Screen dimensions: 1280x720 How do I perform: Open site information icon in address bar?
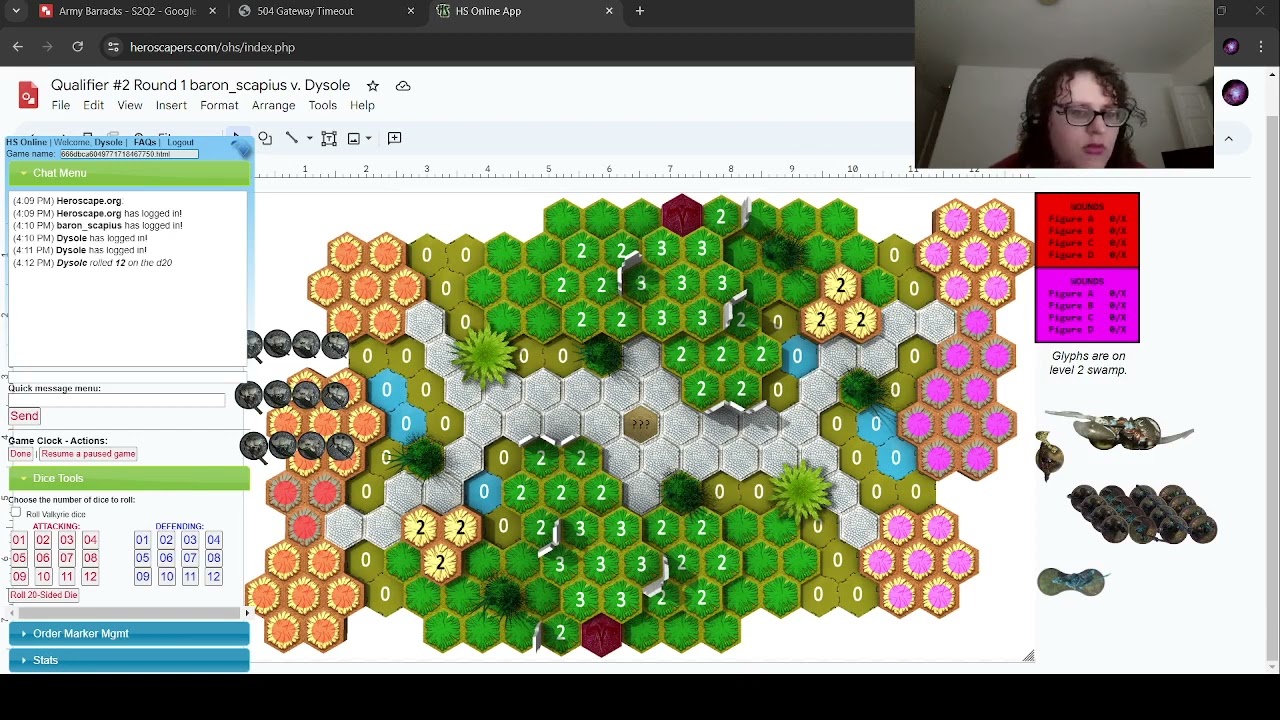[x=113, y=47]
